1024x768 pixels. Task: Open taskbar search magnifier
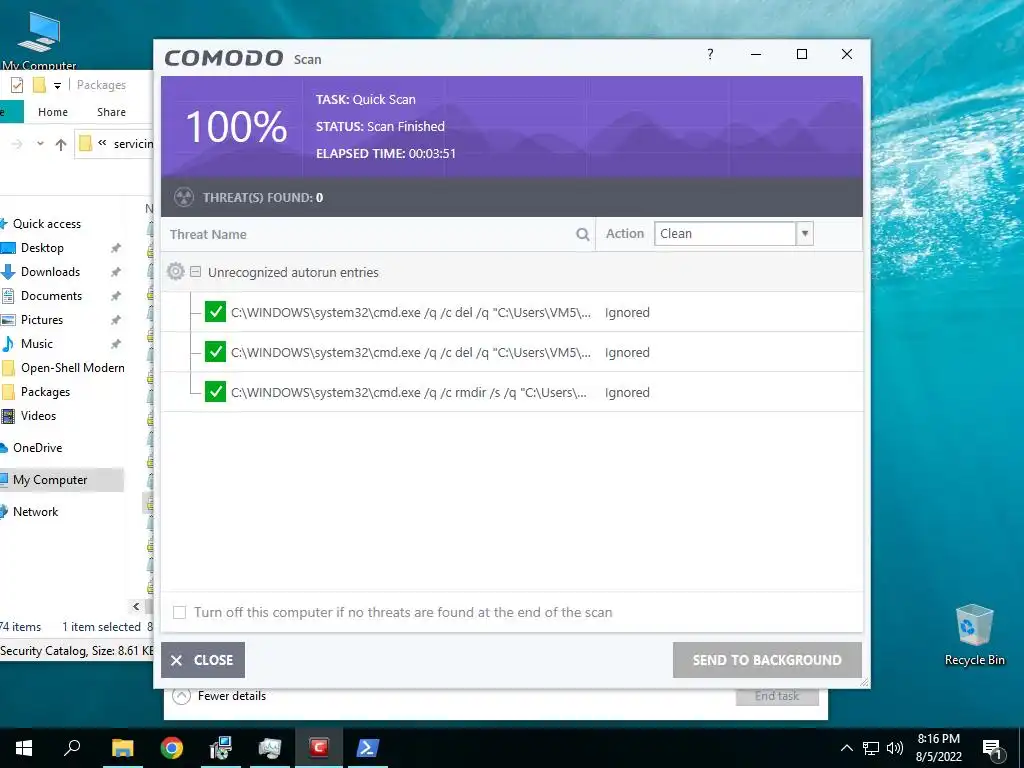(x=72, y=748)
